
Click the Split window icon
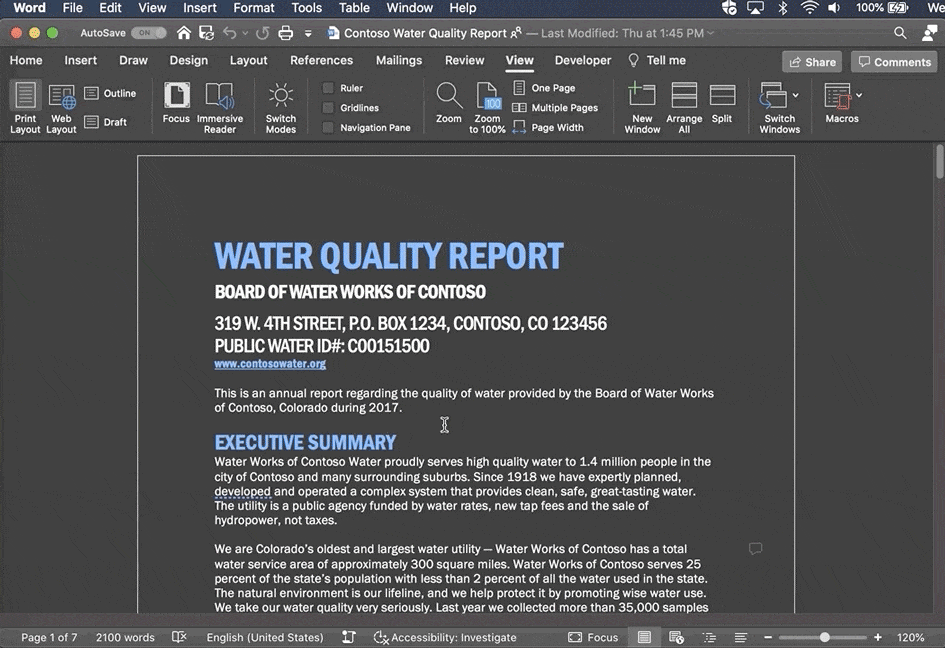(722, 97)
